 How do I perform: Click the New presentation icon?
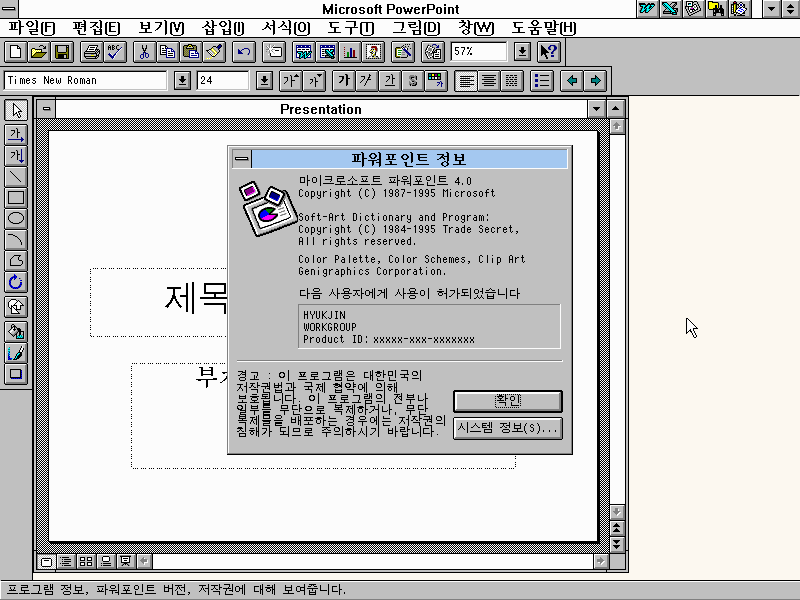click(x=16, y=52)
